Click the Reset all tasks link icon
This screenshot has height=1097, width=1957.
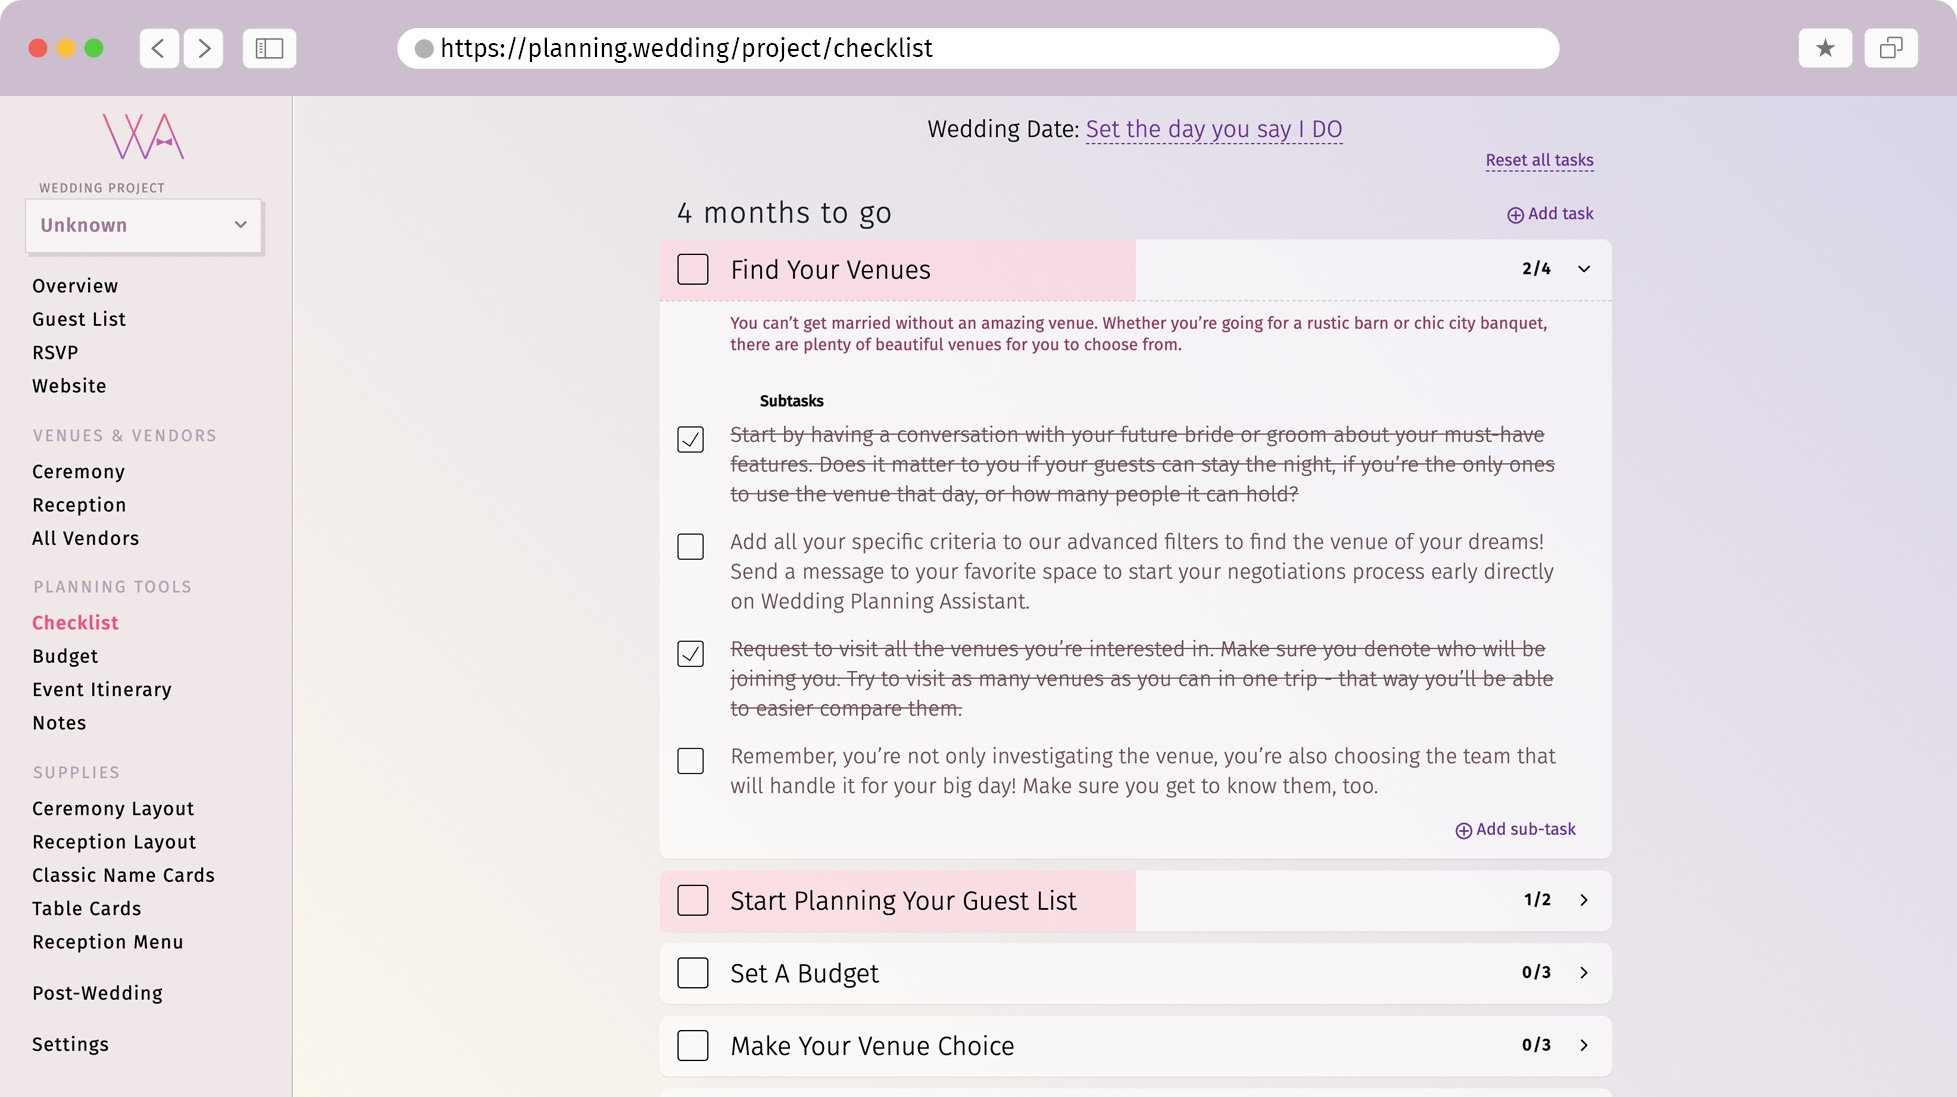(x=1539, y=160)
